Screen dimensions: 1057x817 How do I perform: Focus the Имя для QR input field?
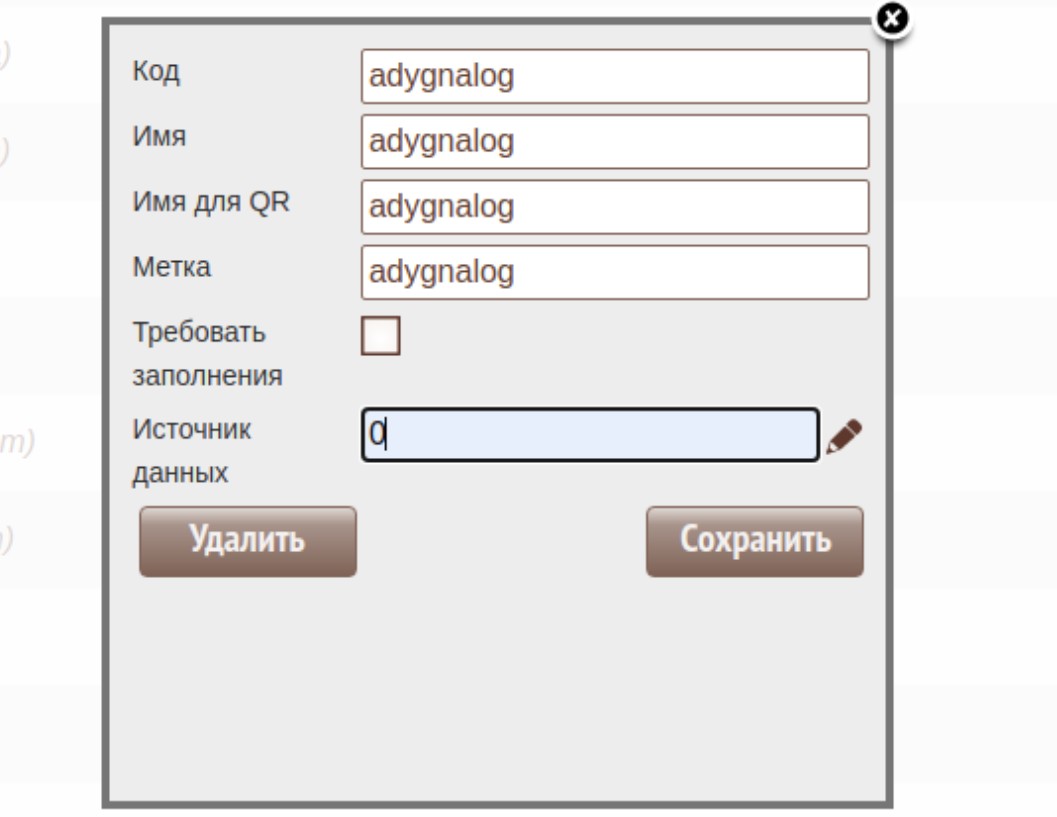614,207
